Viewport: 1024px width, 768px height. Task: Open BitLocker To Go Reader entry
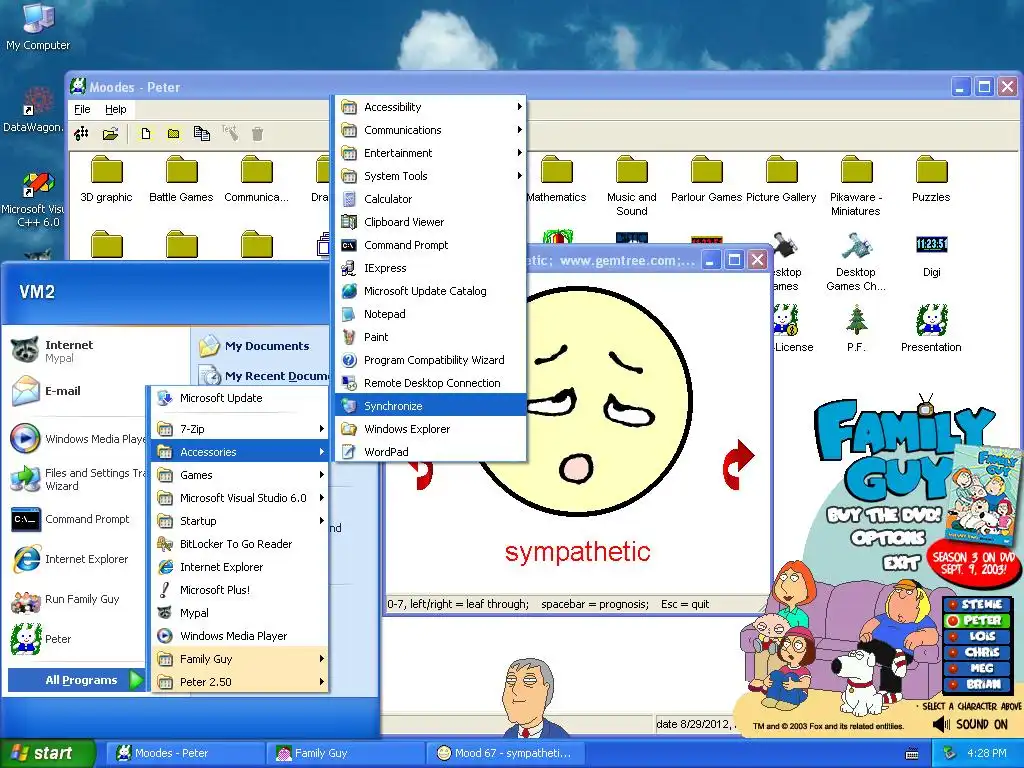(x=240, y=544)
